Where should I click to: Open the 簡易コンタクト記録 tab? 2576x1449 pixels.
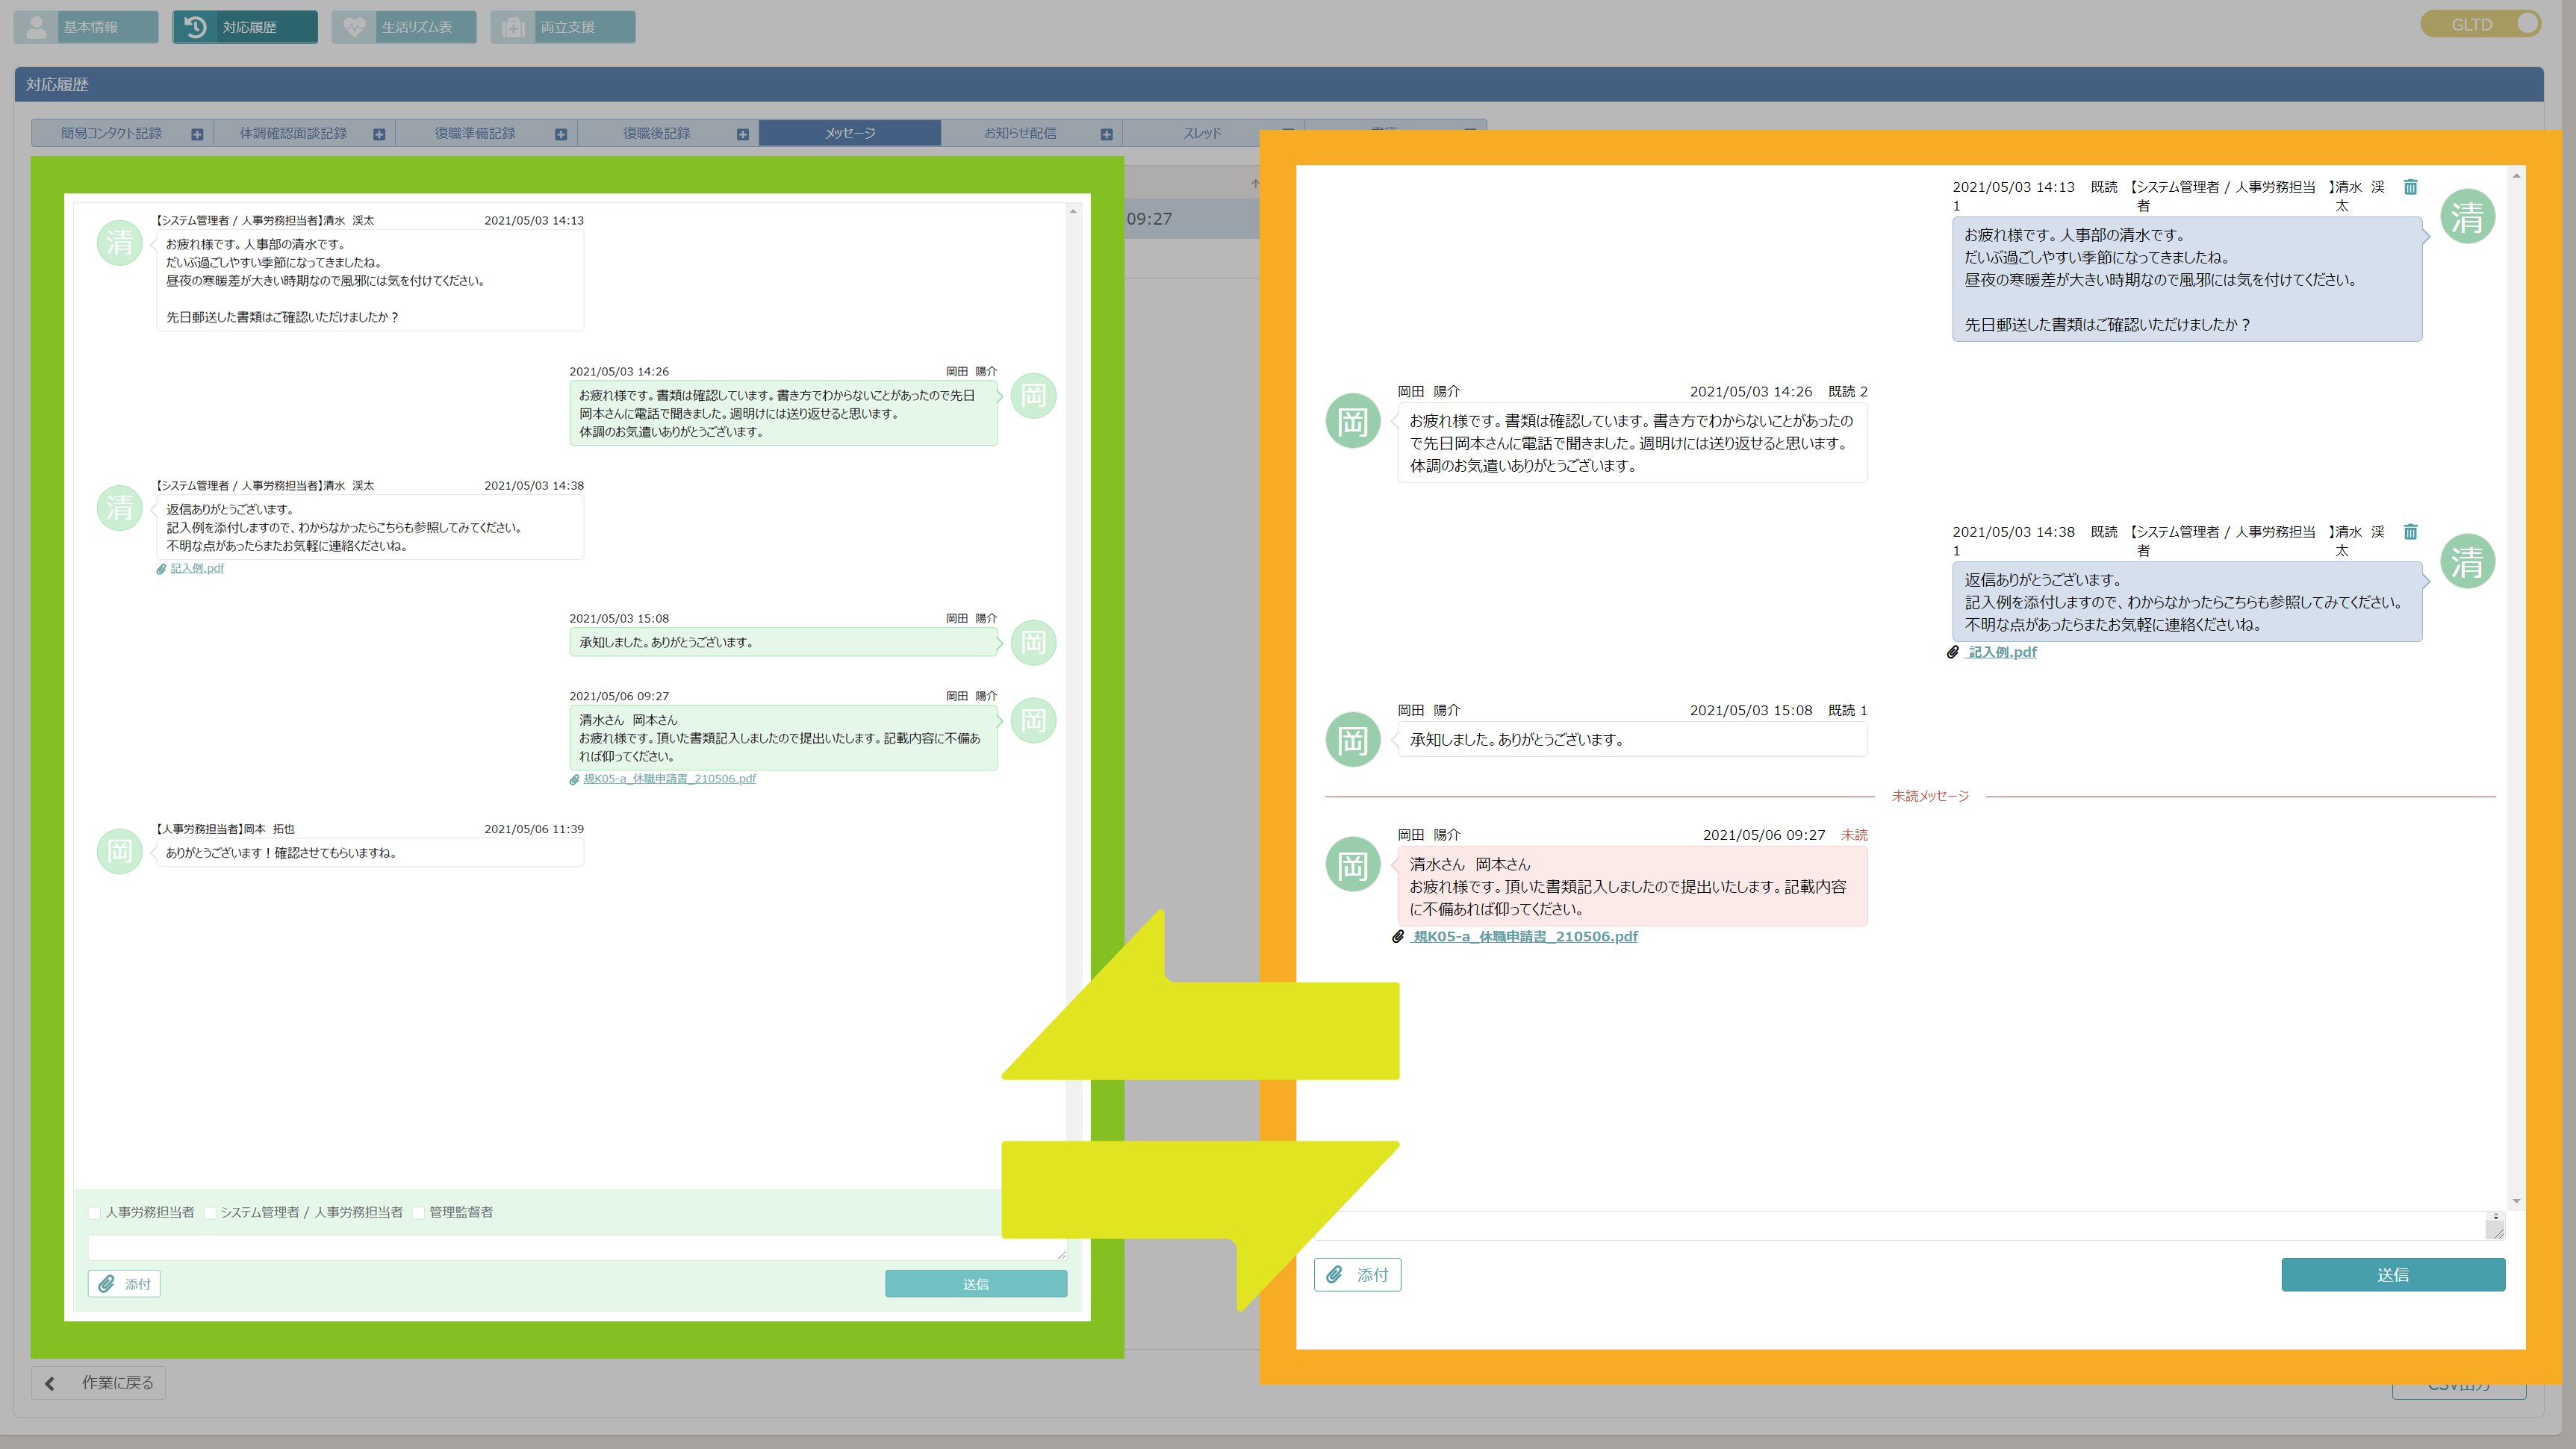(x=111, y=133)
